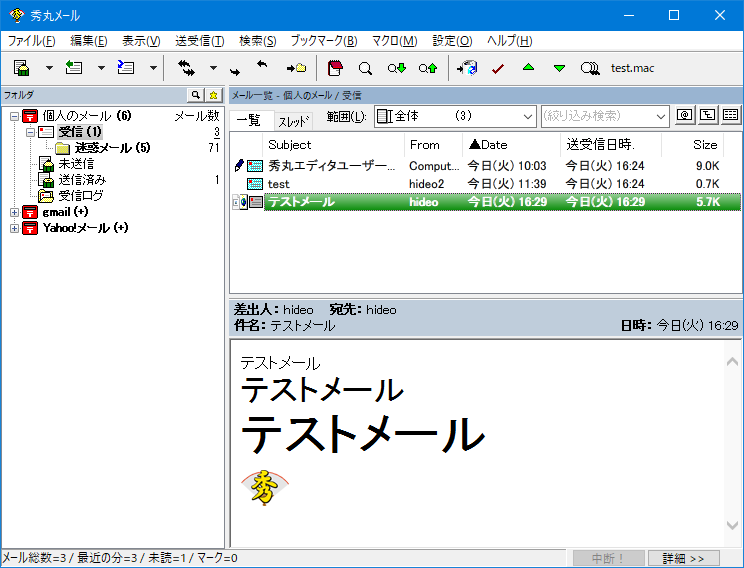
Task: Select the 送信済み folder
Action: tap(82, 180)
